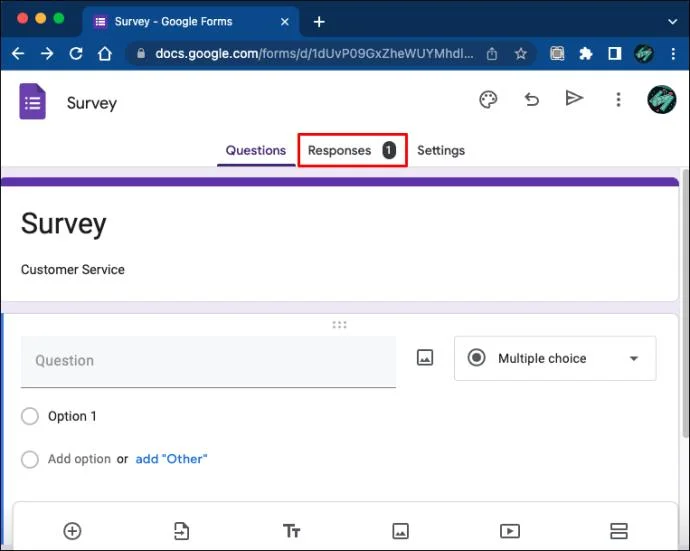Click into the Question text field
690x551 pixels.
click(208, 362)
